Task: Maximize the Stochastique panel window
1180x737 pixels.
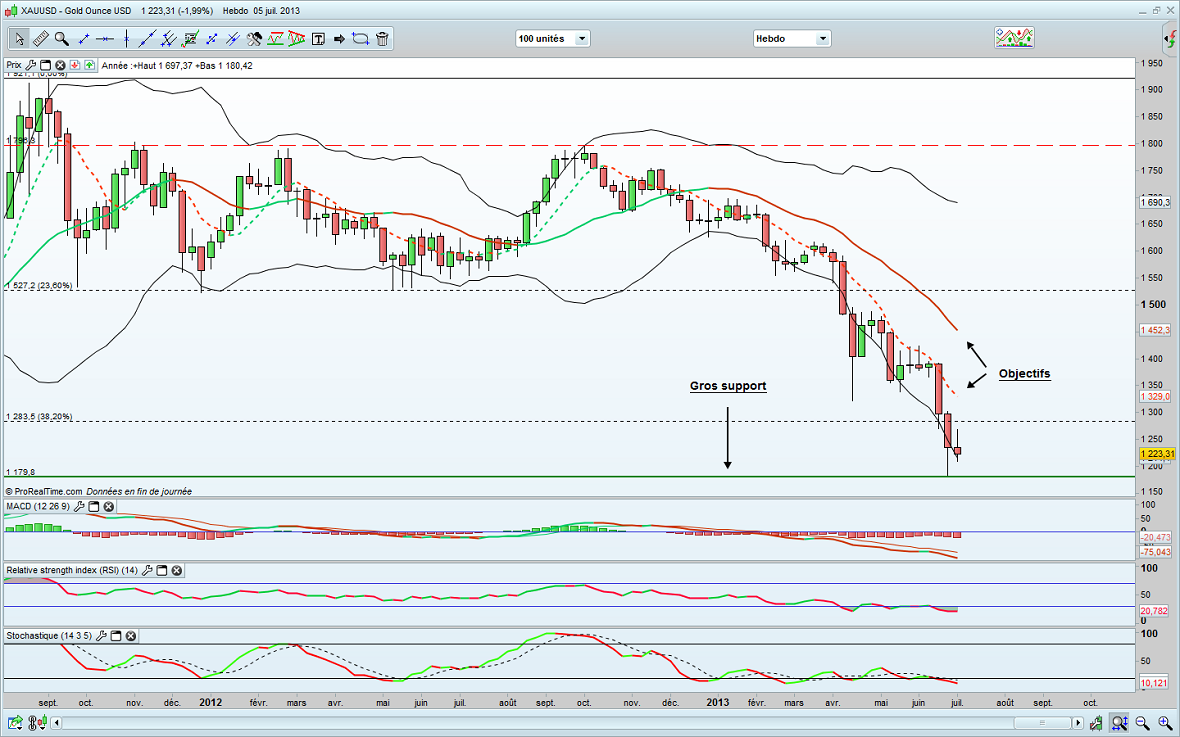Action: tap(115, 635)
